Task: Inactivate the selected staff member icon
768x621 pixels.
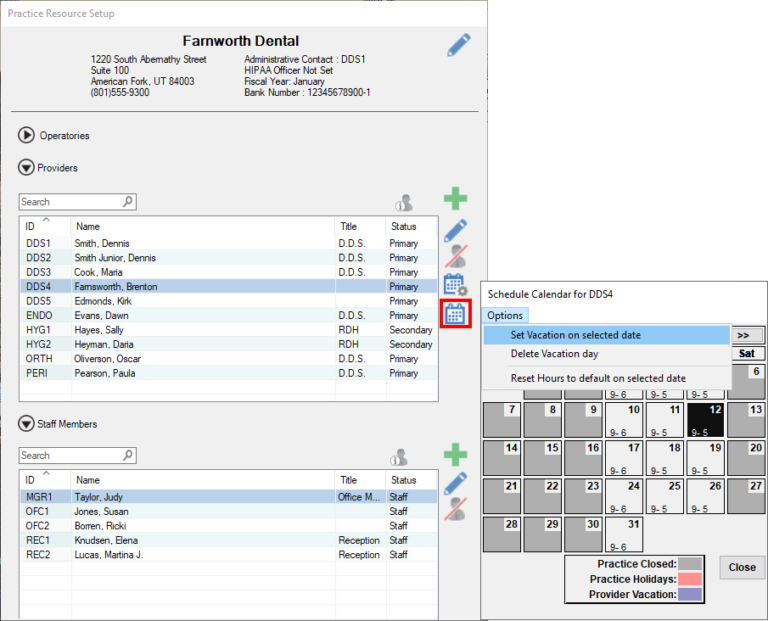Action: 456,509
